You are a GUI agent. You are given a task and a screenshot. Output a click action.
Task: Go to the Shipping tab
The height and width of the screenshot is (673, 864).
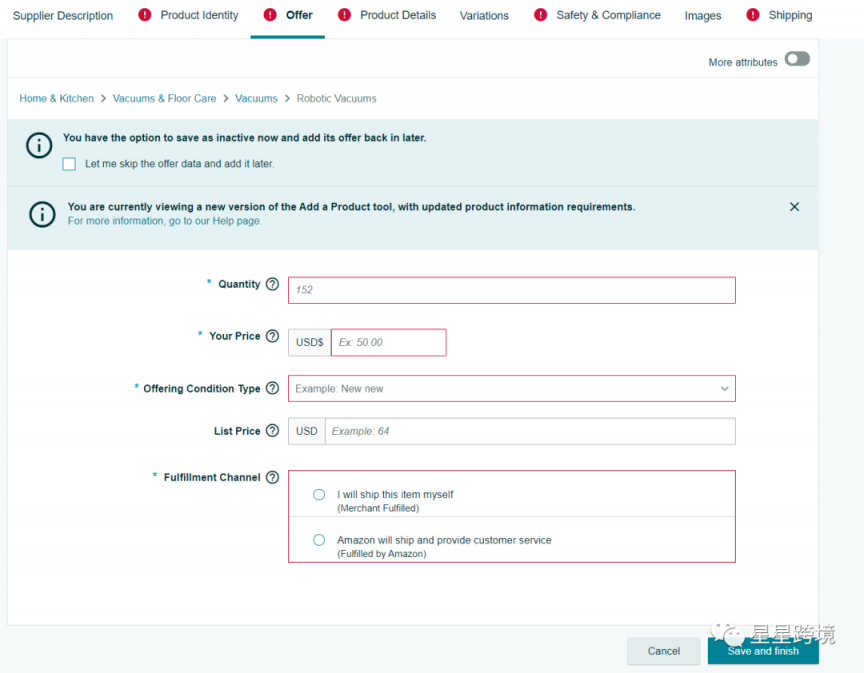click(790, 15)
